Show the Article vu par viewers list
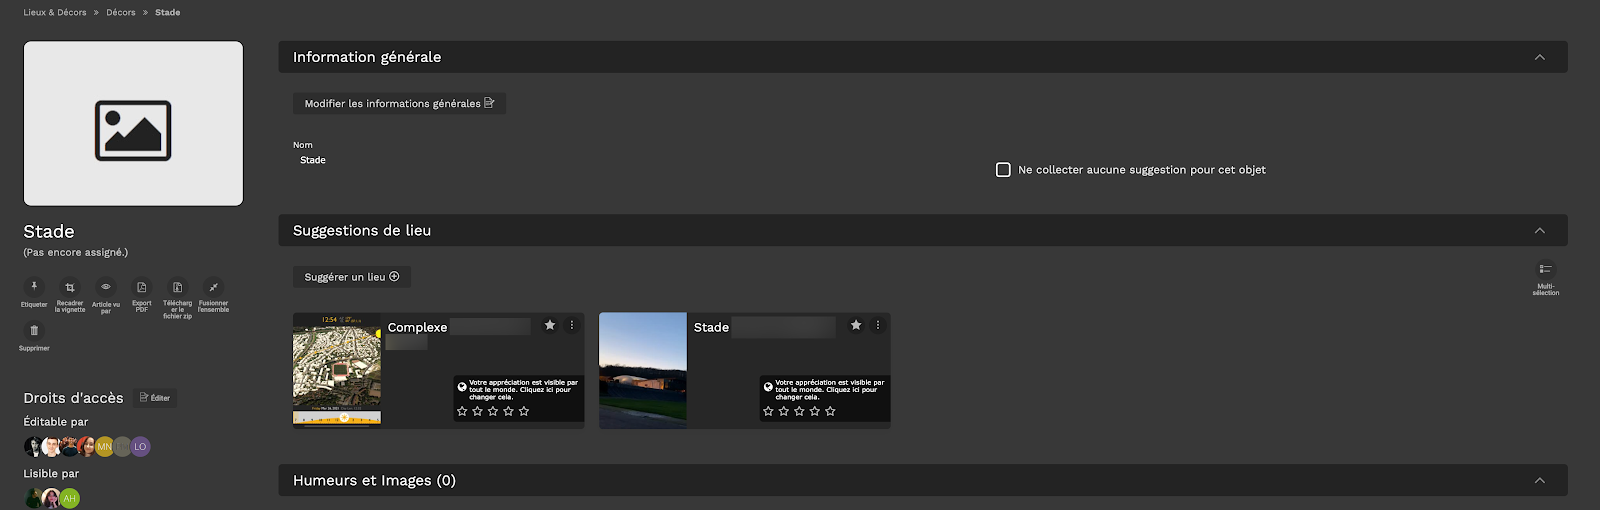This screenshot has height=510, width=1600. click(106, 287)
